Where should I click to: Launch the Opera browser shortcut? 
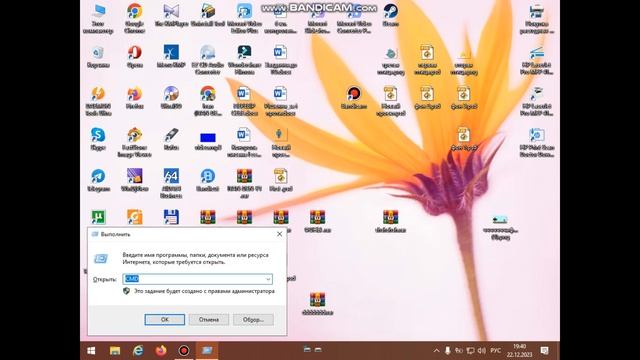click(134, 53)
